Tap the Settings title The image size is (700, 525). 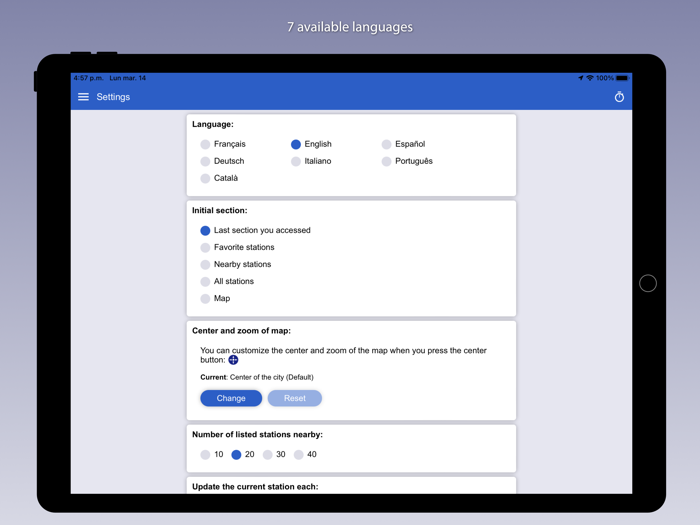click(113, 97)
